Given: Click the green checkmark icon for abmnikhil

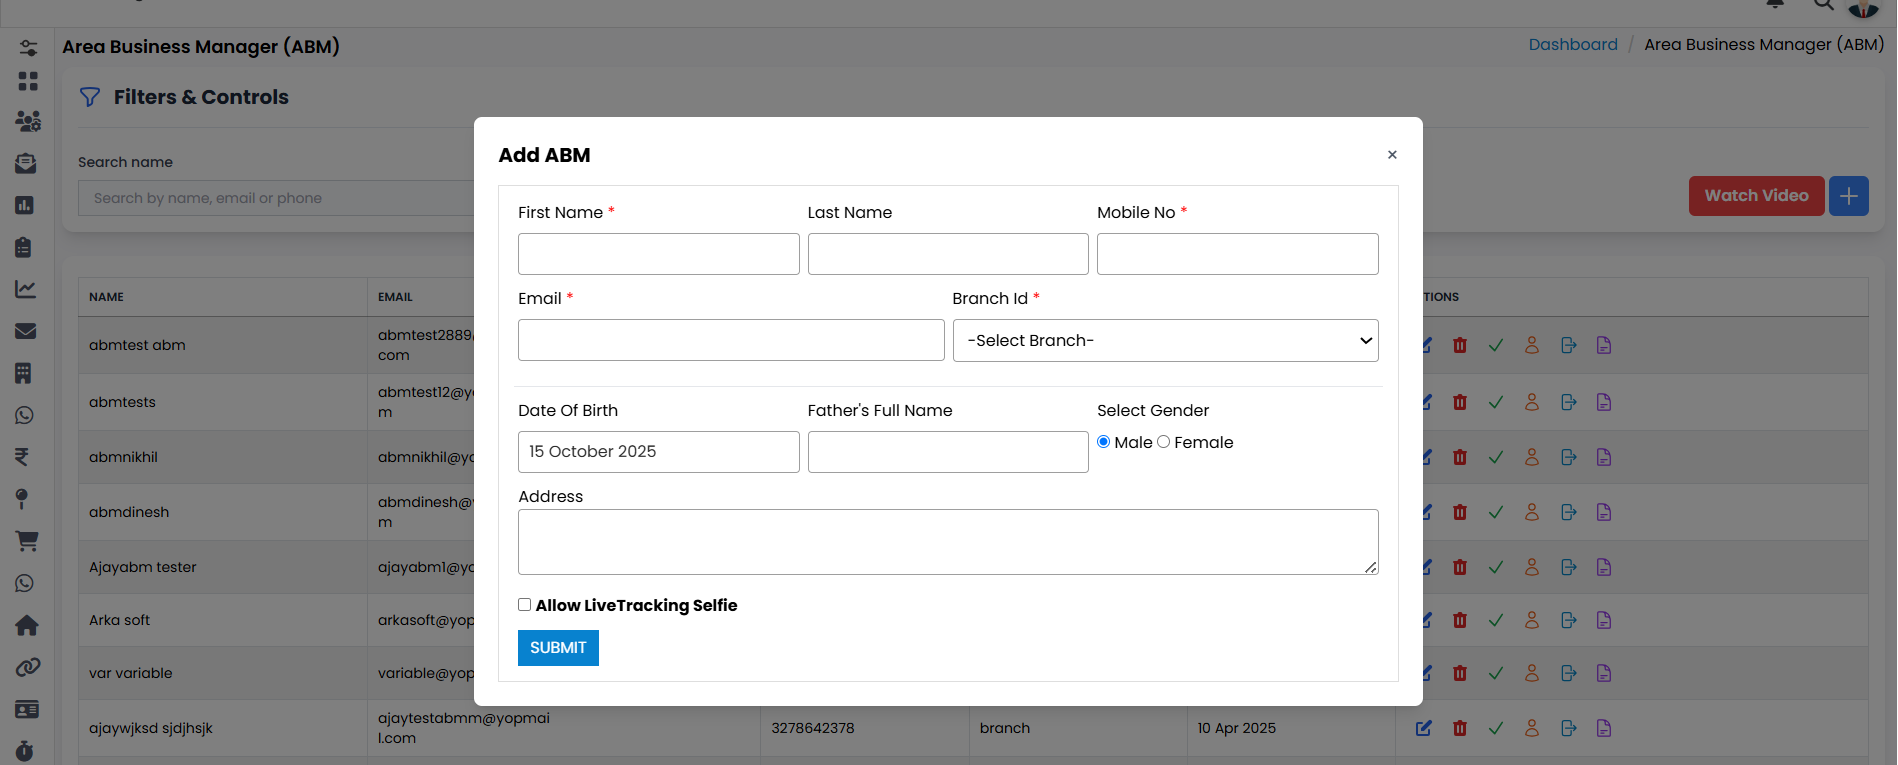Looking at the screenshot, I should point(1496,457).
